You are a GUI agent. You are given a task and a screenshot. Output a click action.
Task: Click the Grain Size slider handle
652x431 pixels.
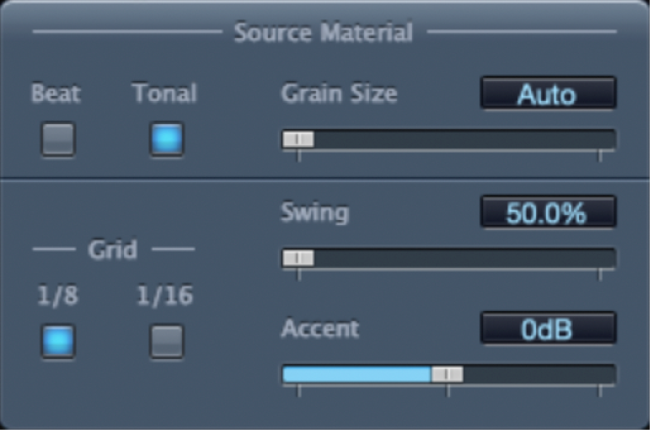(298, 140)
